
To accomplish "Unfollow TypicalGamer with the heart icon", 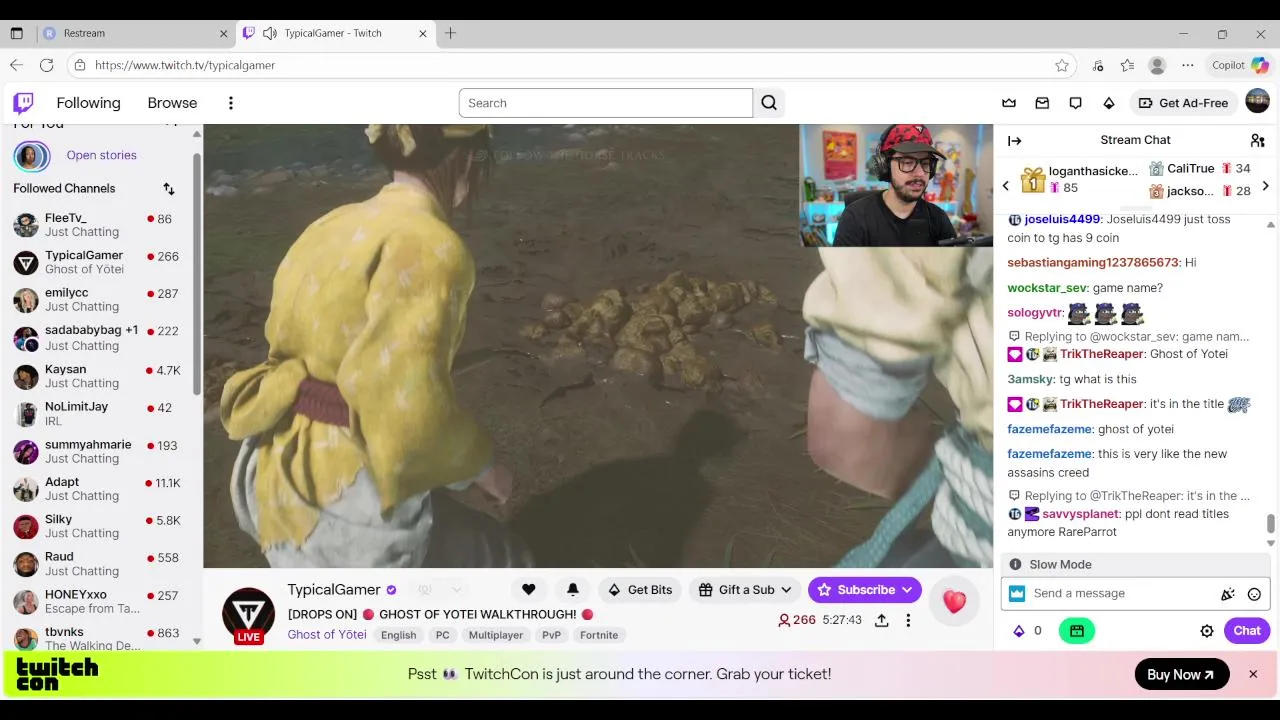I will pos(528,590).
